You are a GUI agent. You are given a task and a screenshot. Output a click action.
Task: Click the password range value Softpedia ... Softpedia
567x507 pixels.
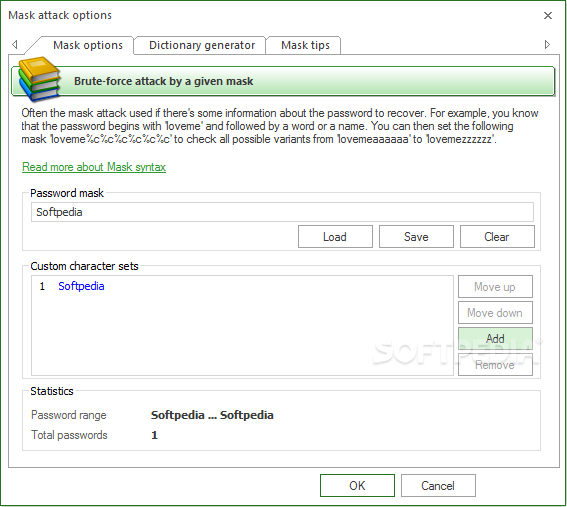click(212, 415)
